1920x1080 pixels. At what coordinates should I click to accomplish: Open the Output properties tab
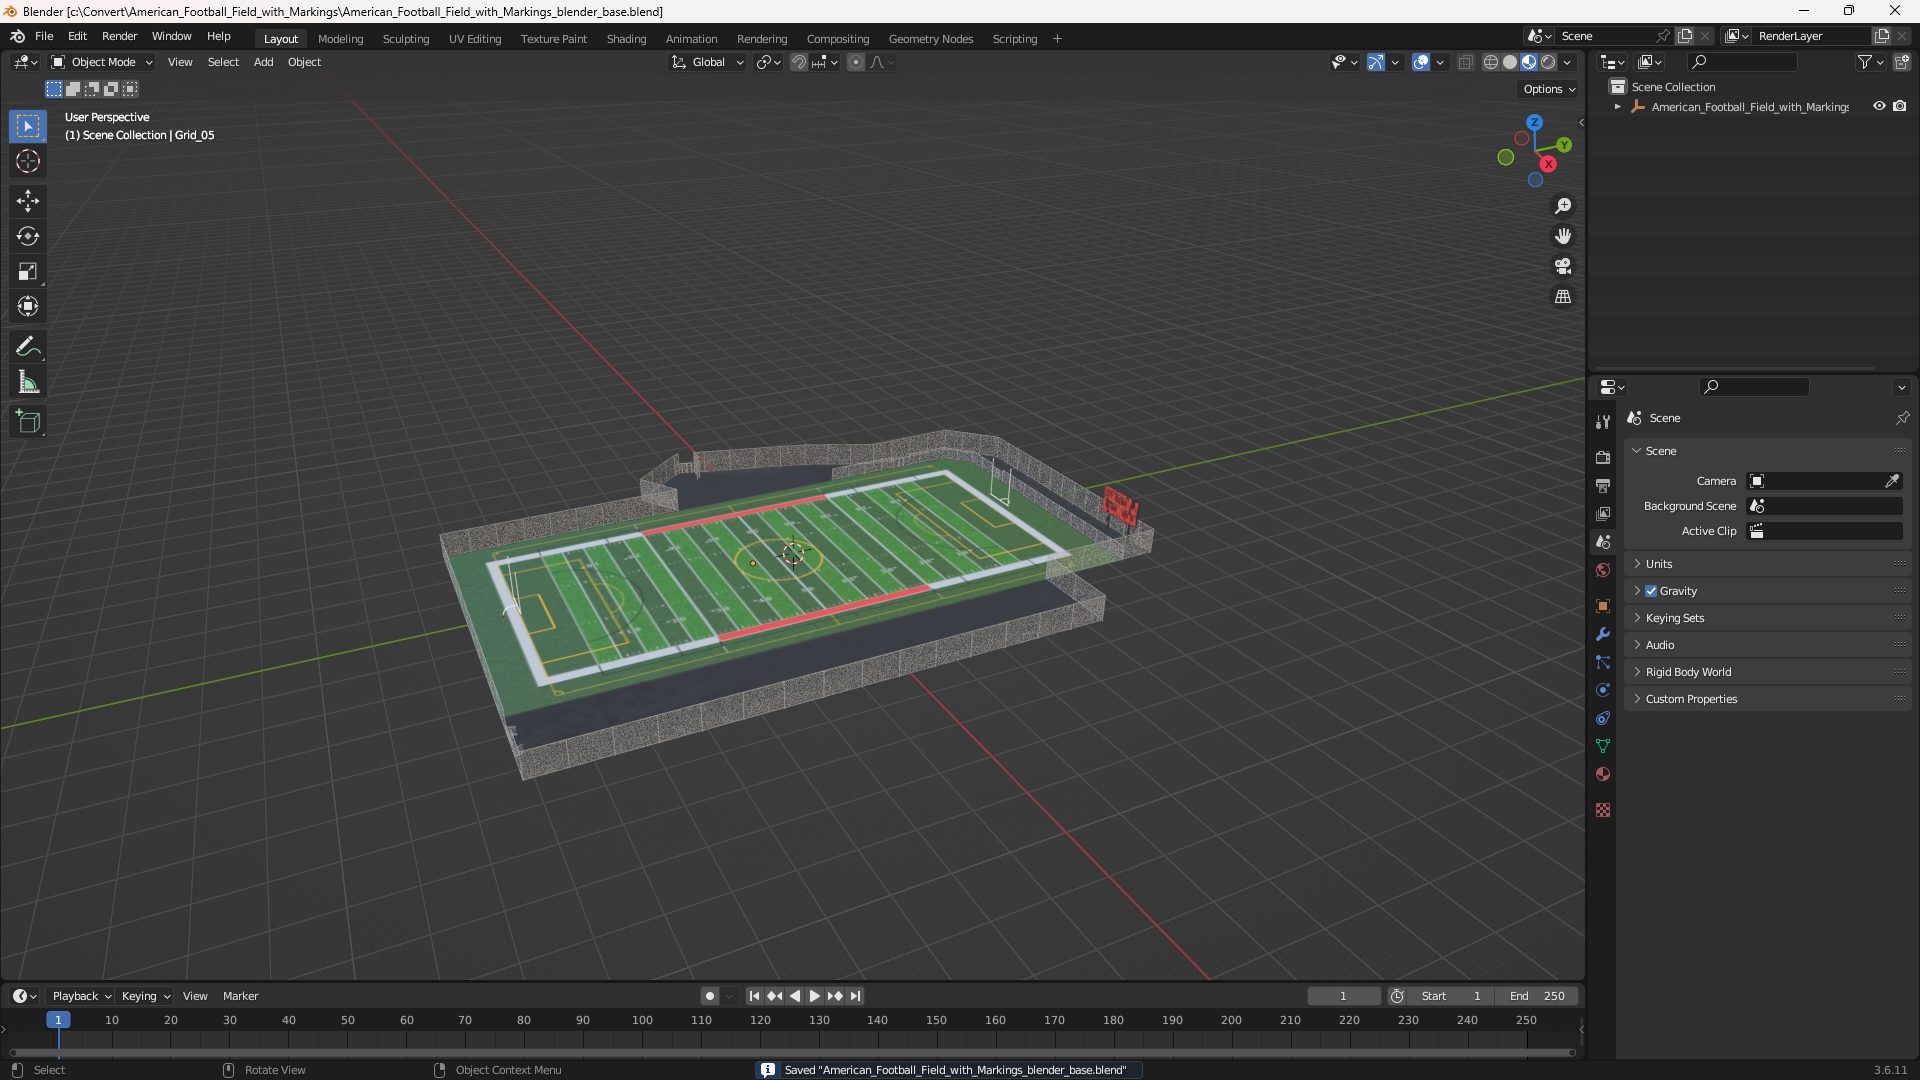coord(1603,485)
